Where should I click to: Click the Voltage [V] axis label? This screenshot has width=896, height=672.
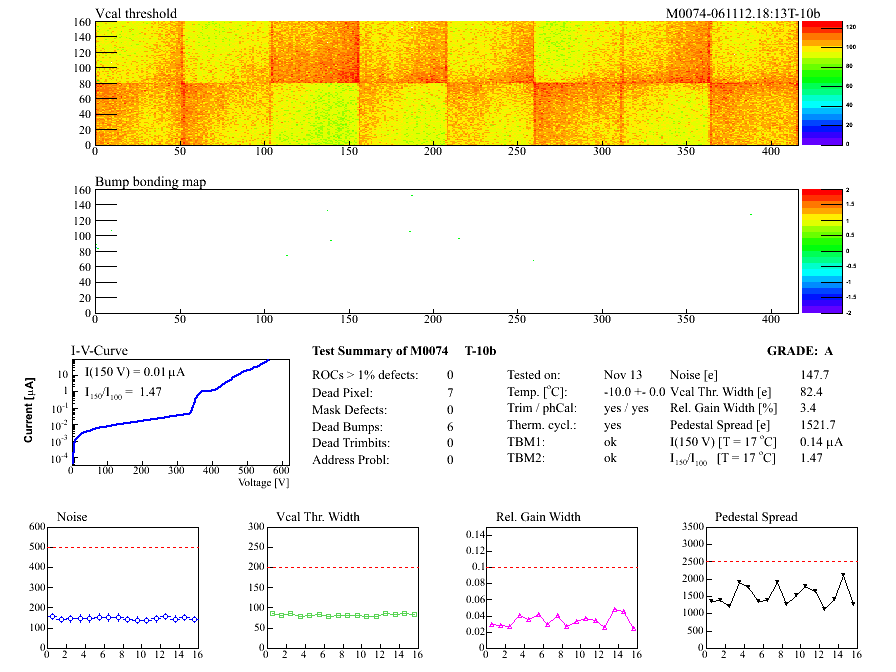[264, 482]
